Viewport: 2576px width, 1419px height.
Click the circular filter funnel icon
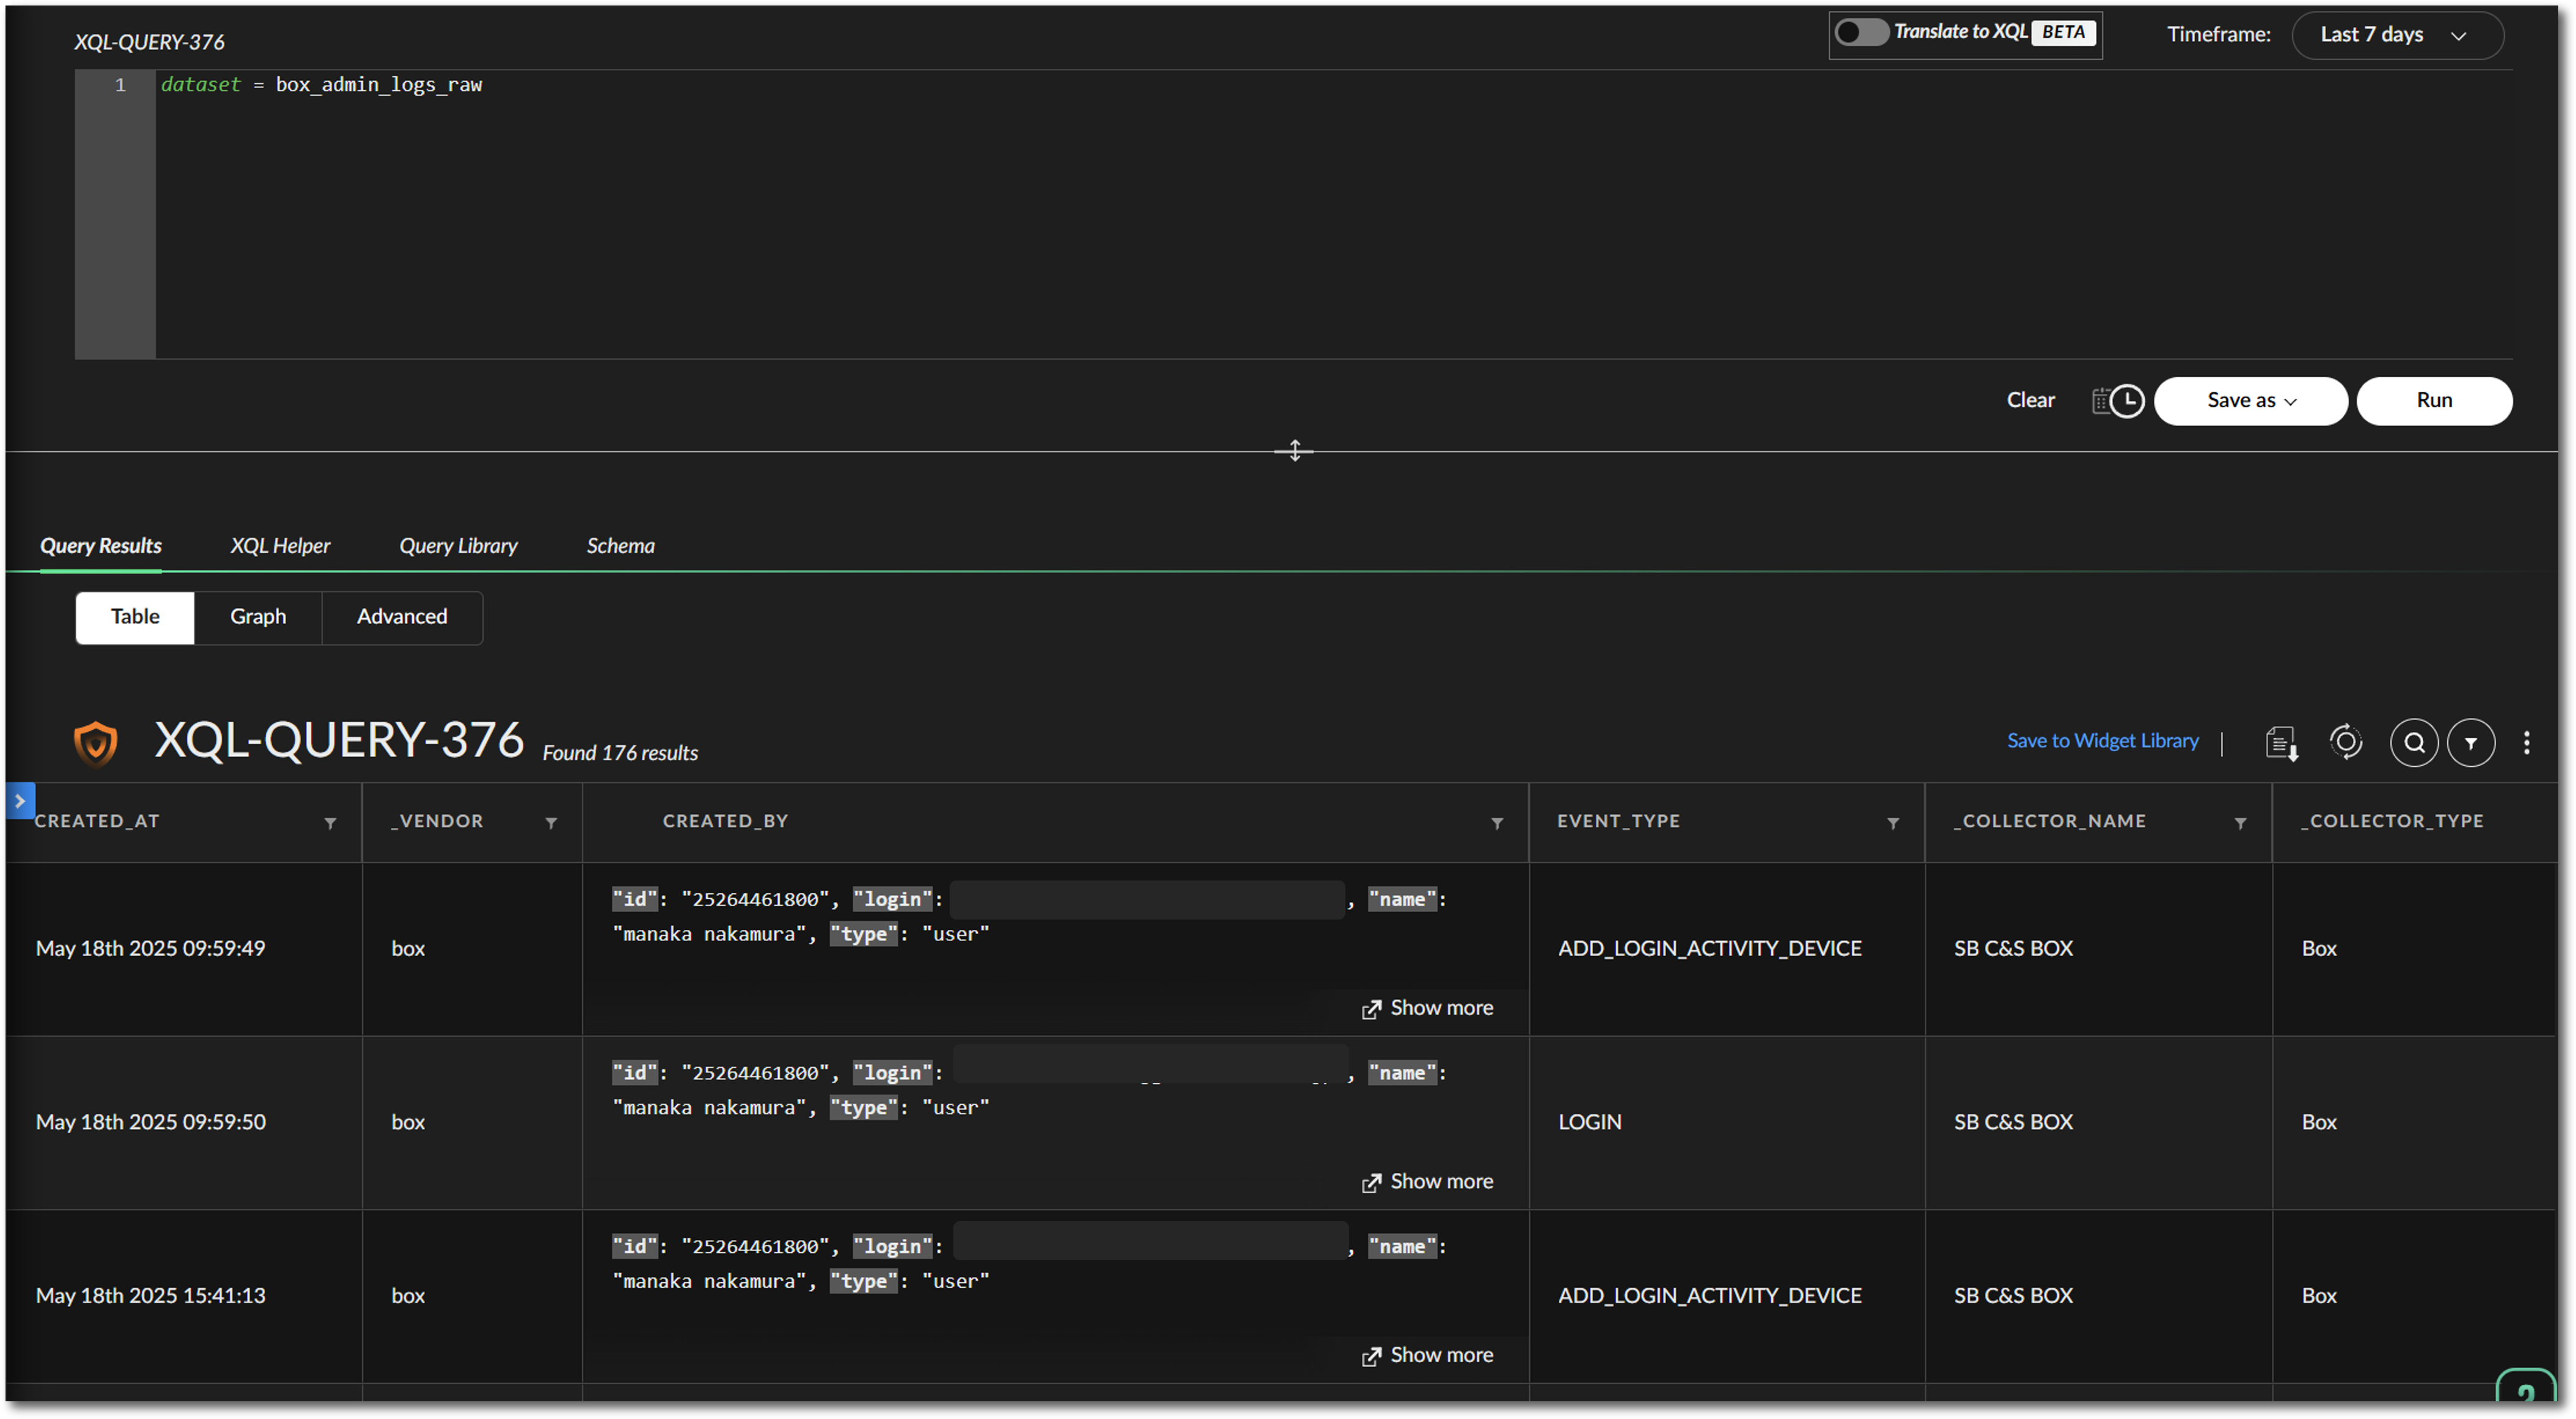2471,743
